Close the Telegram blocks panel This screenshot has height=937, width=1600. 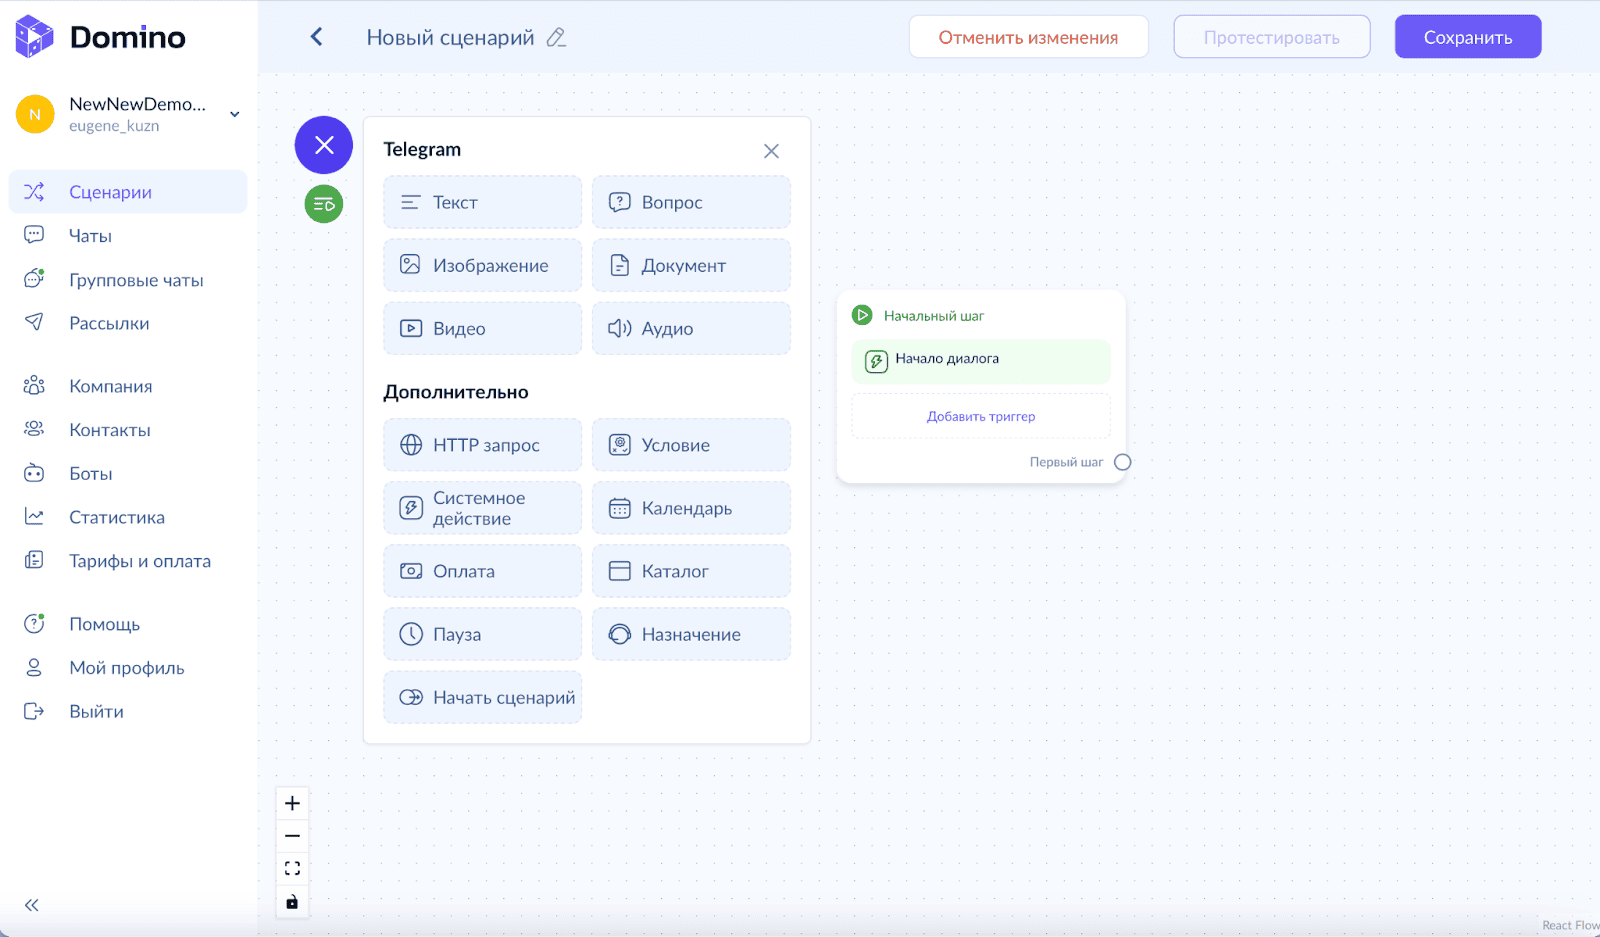(x=771, y=151)
